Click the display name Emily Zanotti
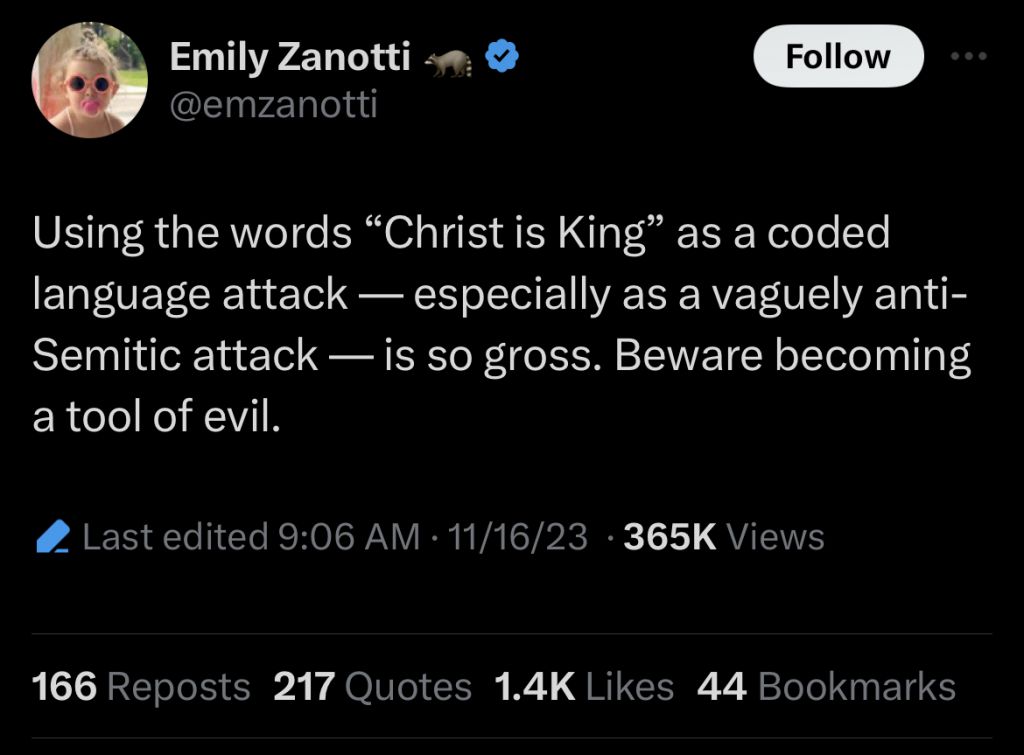 pos(290,58)
